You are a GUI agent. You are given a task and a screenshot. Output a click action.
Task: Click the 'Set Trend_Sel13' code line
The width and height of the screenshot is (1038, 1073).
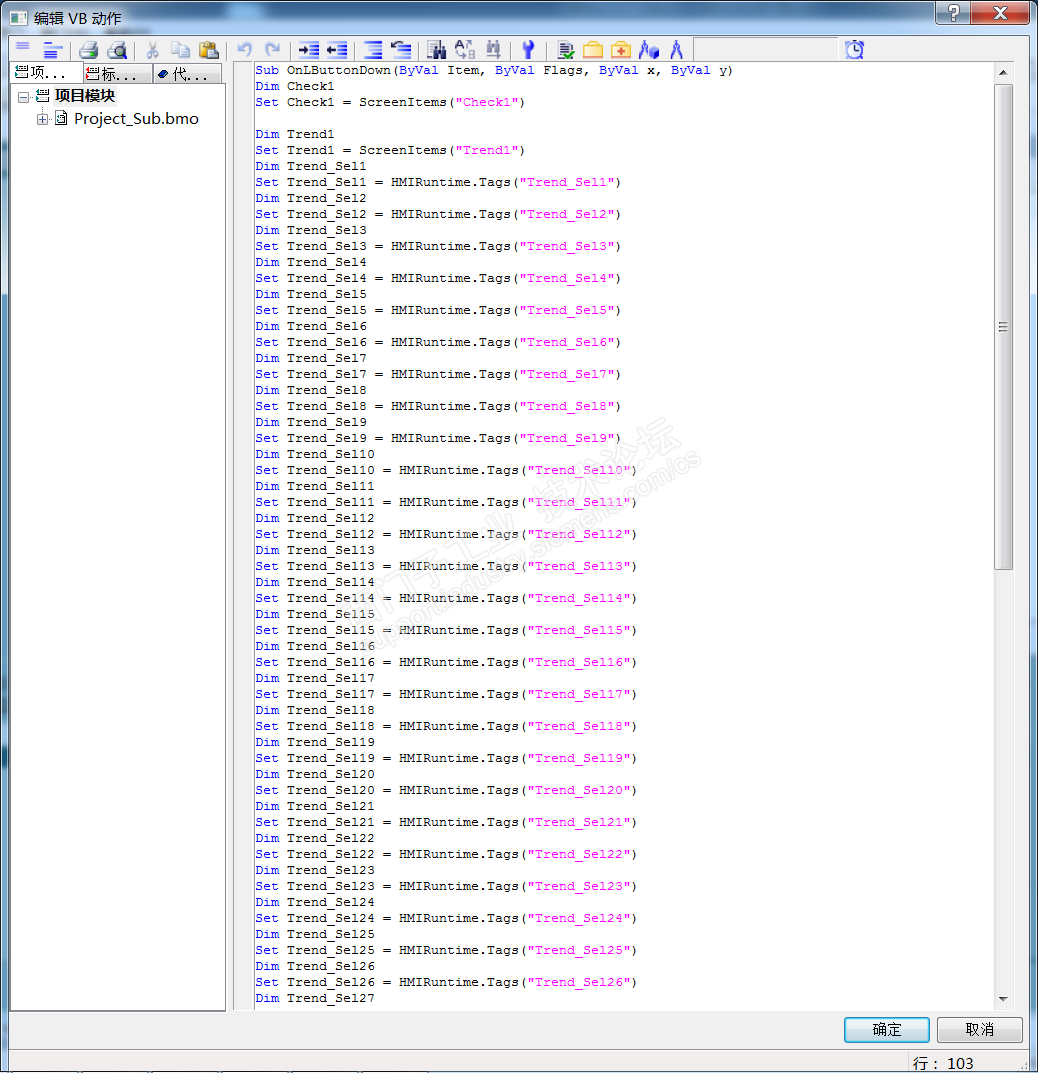(446, 566)
